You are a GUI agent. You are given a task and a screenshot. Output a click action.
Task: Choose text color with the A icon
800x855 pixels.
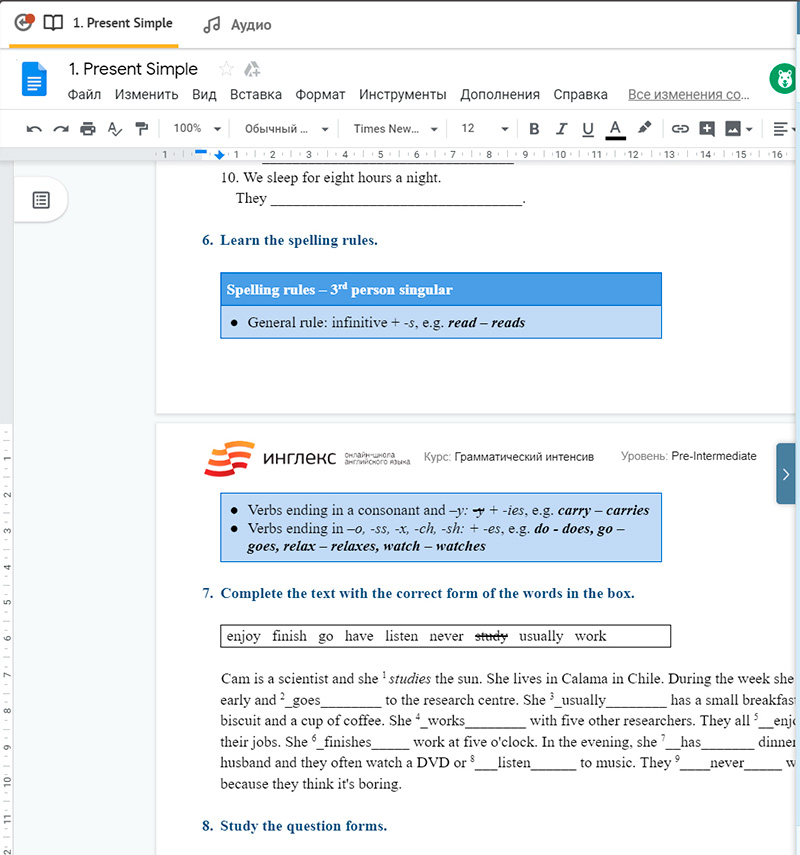point(615,129)
